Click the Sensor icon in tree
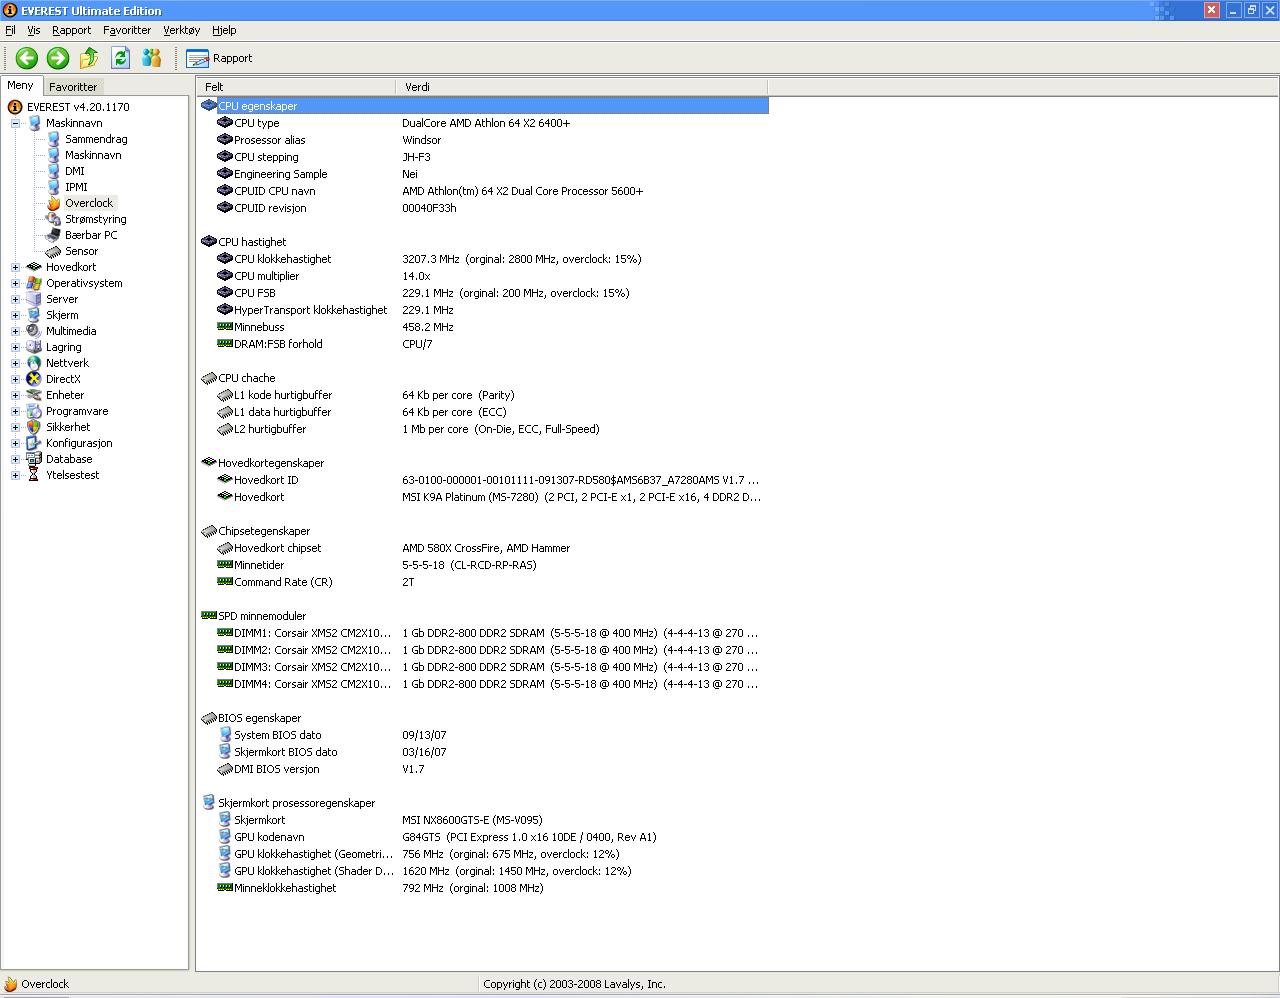 pyautogui.click(x=53, y=251)
